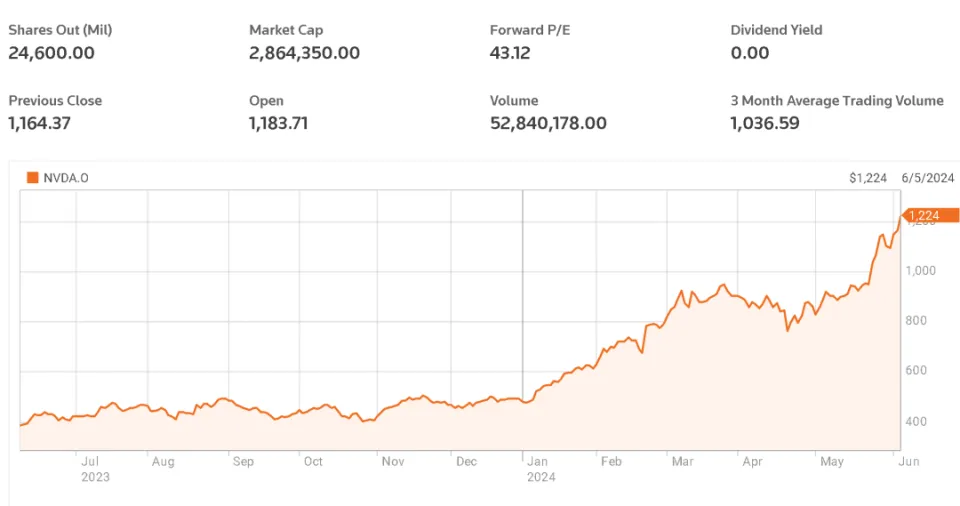
Task: Click the 3 Month Average Trading Volume label
Action: [837, 100]
